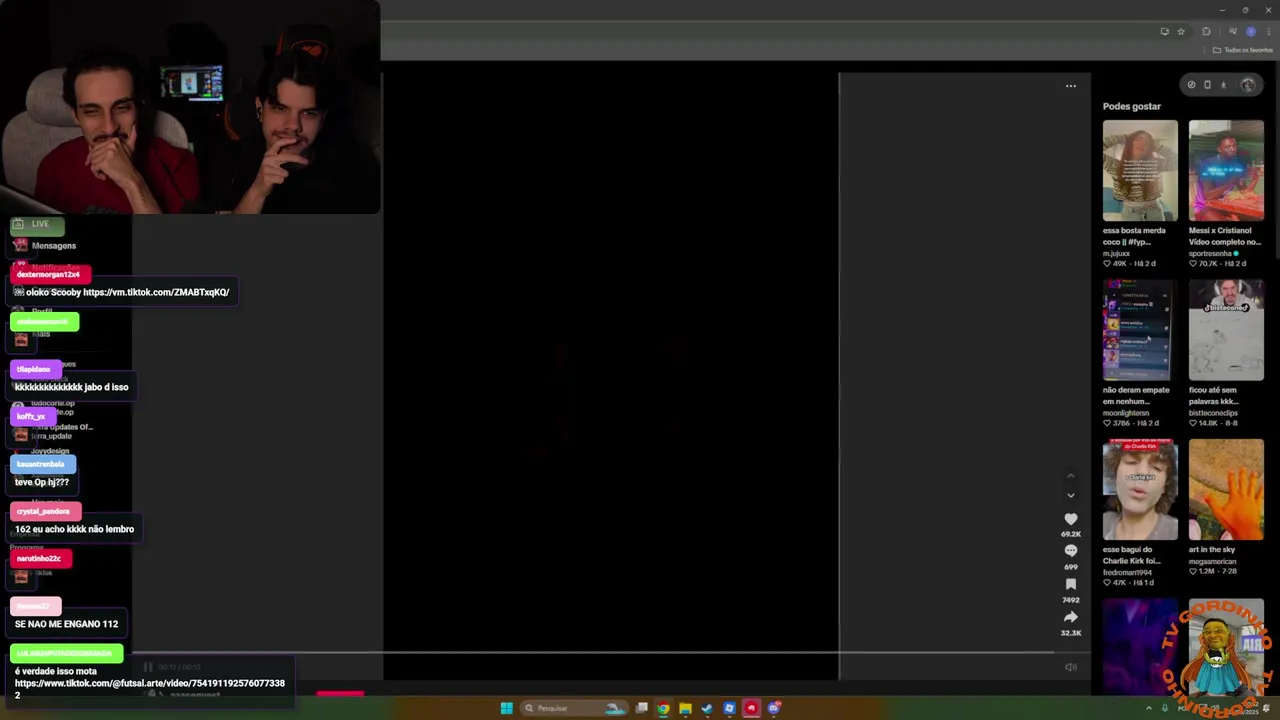Open the futsal.arte TikTok video link in chat
The image size is (1280, 720).
(x=150, y=689)
